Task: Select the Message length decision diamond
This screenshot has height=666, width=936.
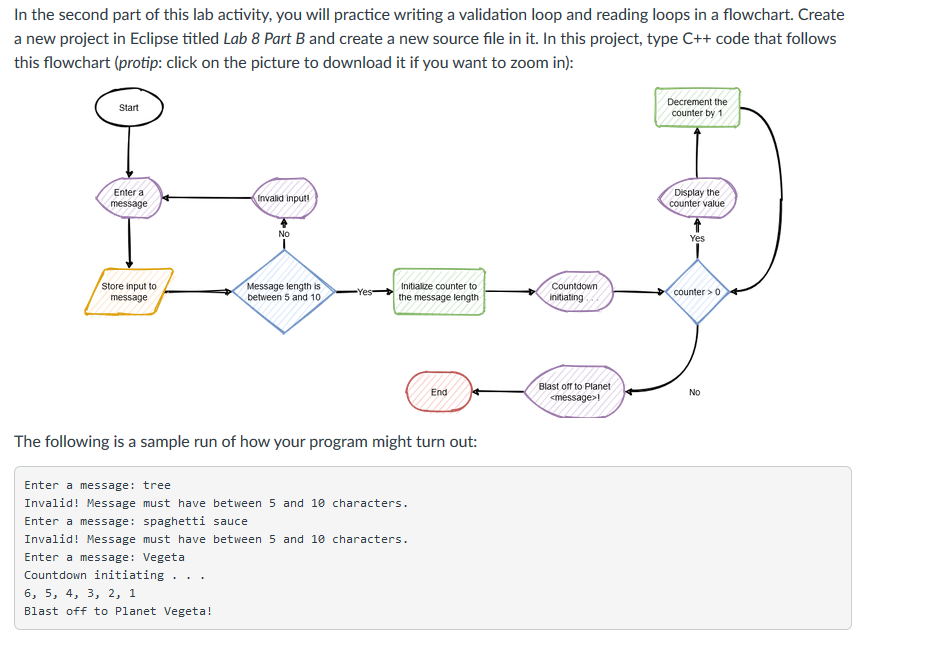Action: [x=283, y=291]
